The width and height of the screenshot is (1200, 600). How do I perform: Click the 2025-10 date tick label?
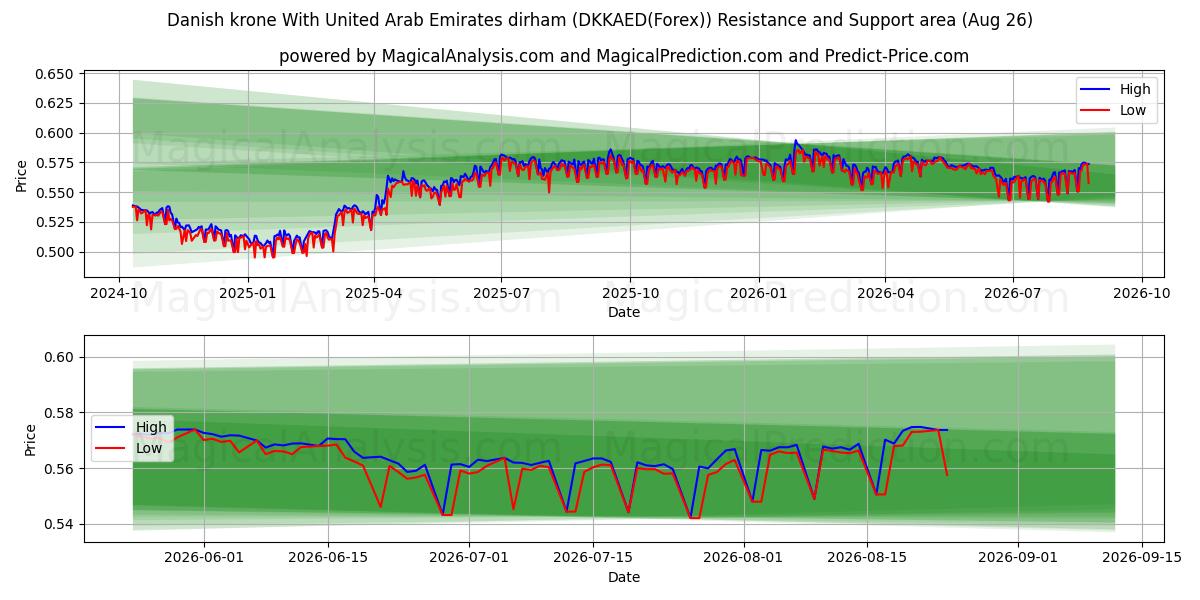tap(630, 294)
